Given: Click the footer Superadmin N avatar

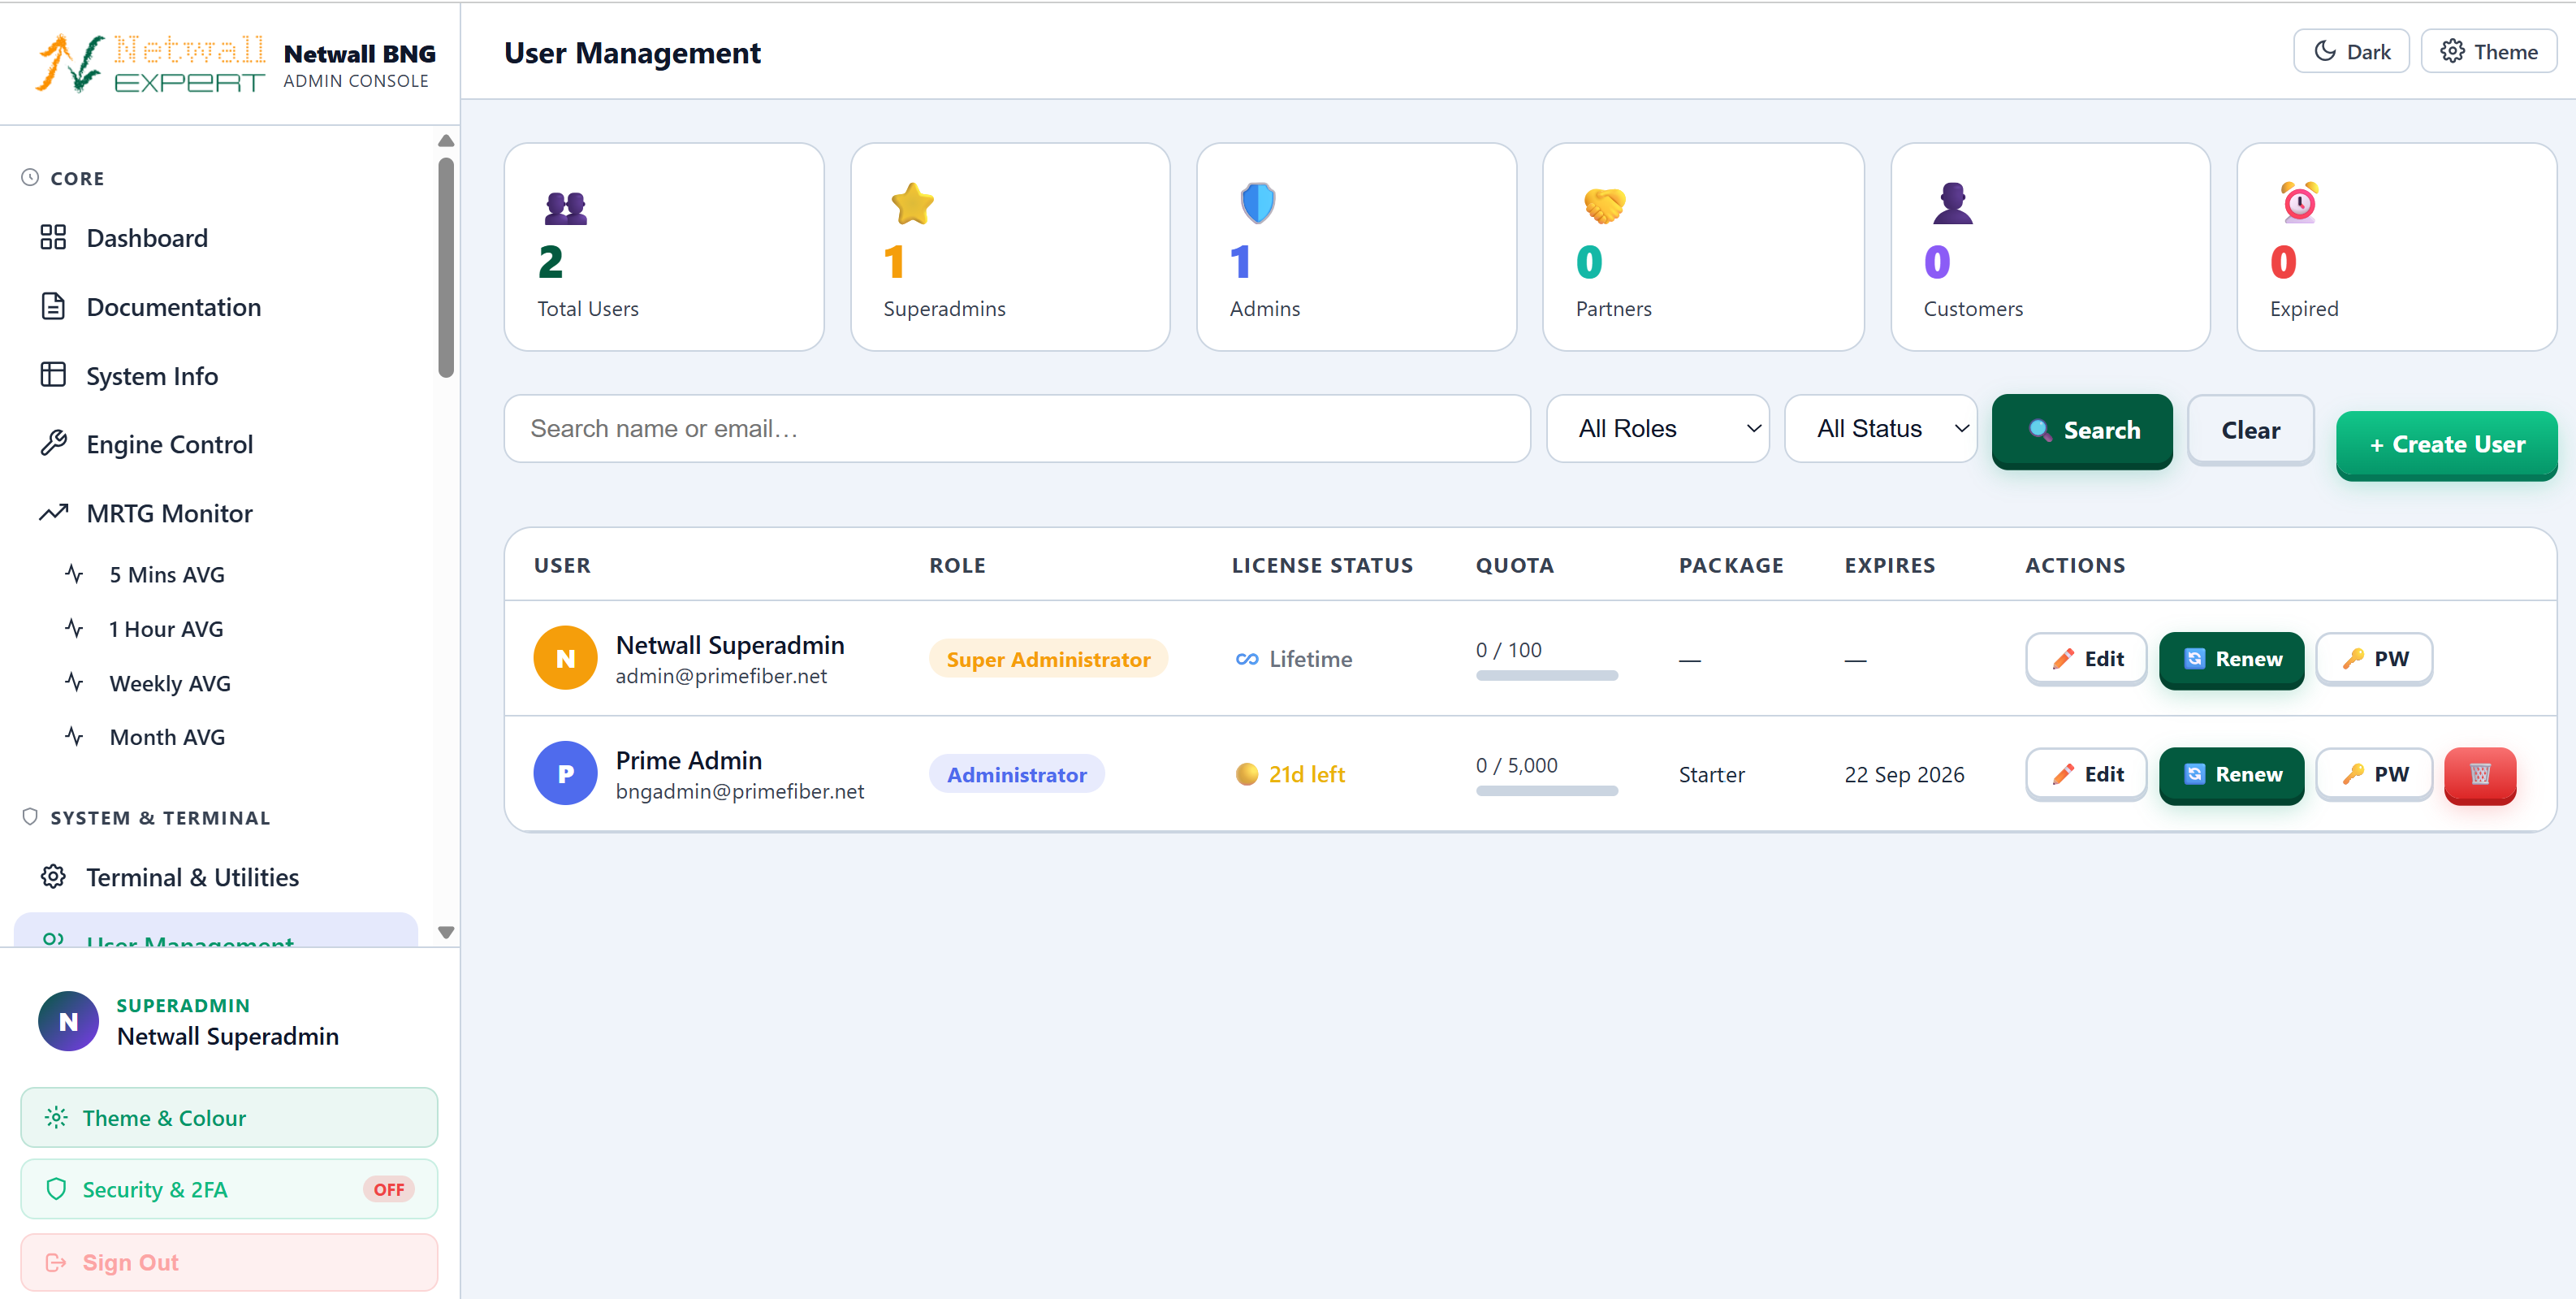Looking at the screenshot, I should pyautogui.click(x=68, y=1021).
